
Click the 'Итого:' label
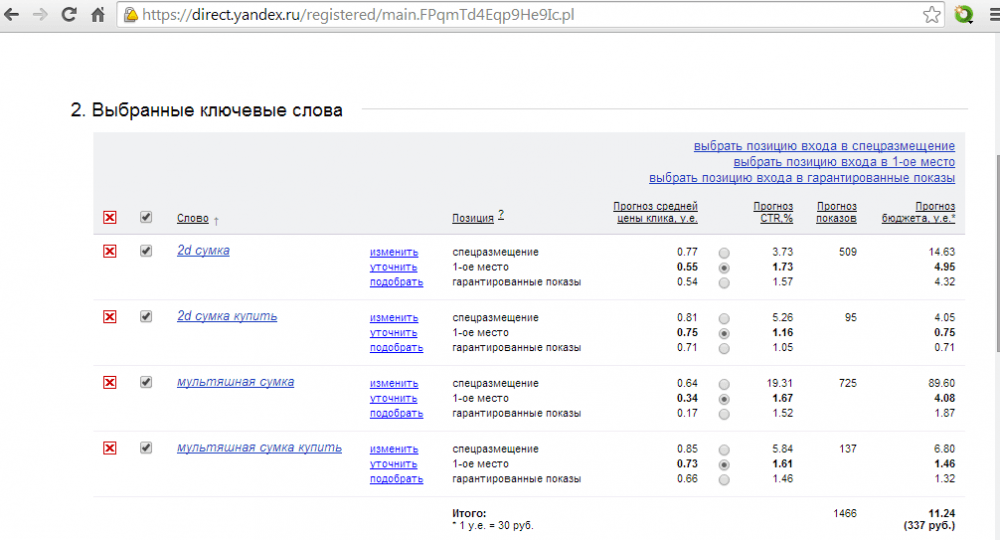(469, 513)
